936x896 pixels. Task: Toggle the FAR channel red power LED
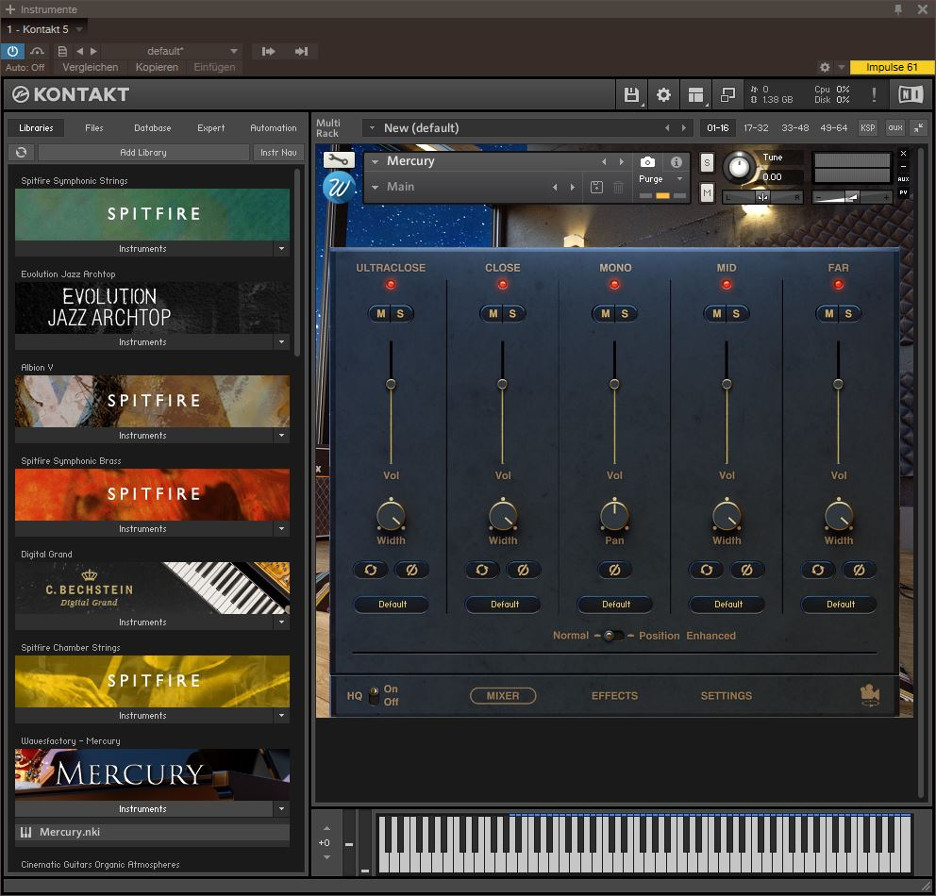[839, 285]
